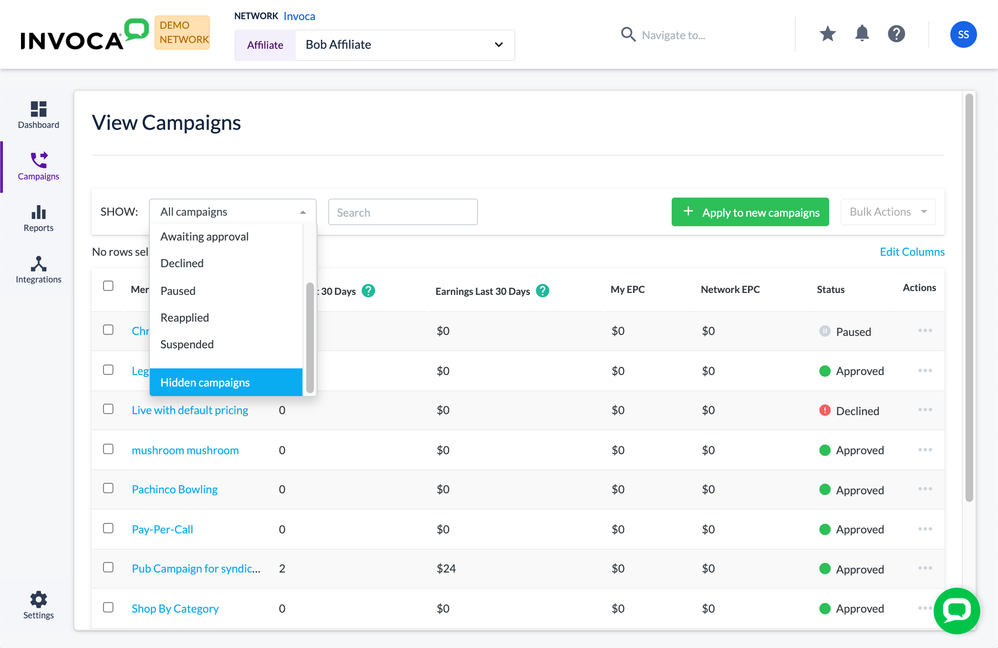The width and height of the screenshot is (998, 648).
Task: Select Hidden campaigns filter option
Action: [x=226, y=383]
